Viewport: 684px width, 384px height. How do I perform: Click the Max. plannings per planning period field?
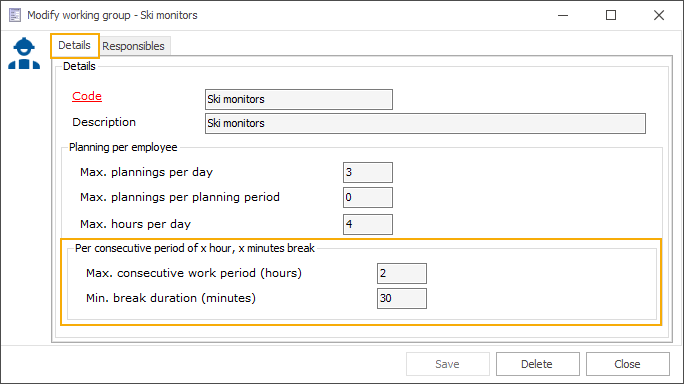click(368, 197)
